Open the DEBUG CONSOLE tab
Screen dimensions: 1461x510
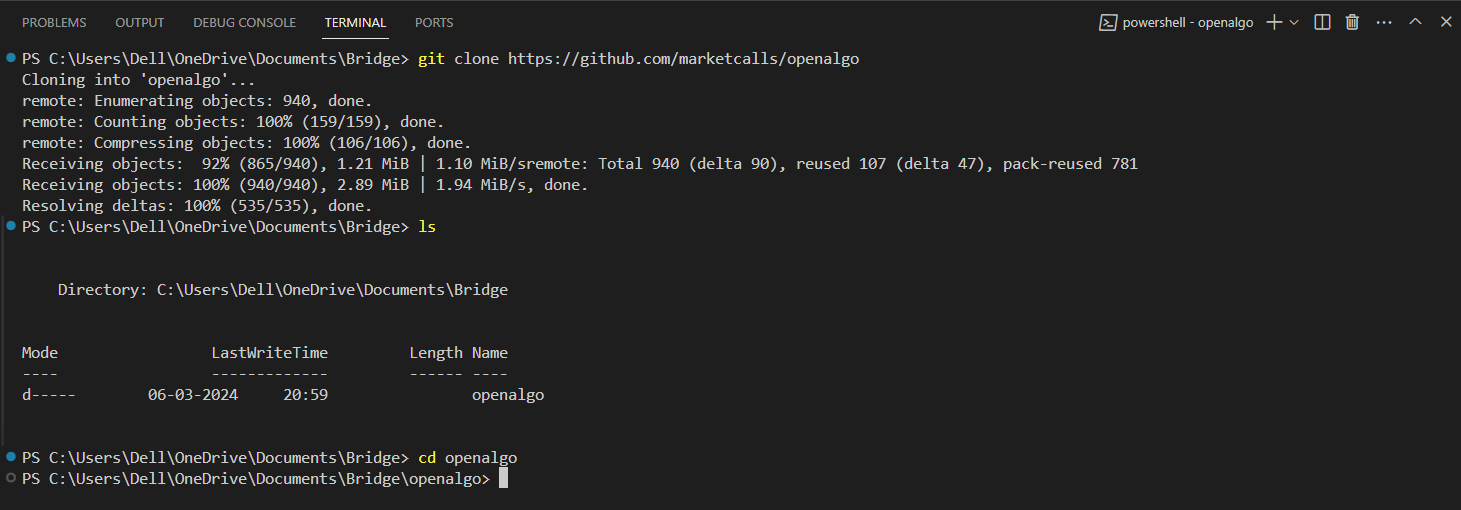(x=245, y=22)
